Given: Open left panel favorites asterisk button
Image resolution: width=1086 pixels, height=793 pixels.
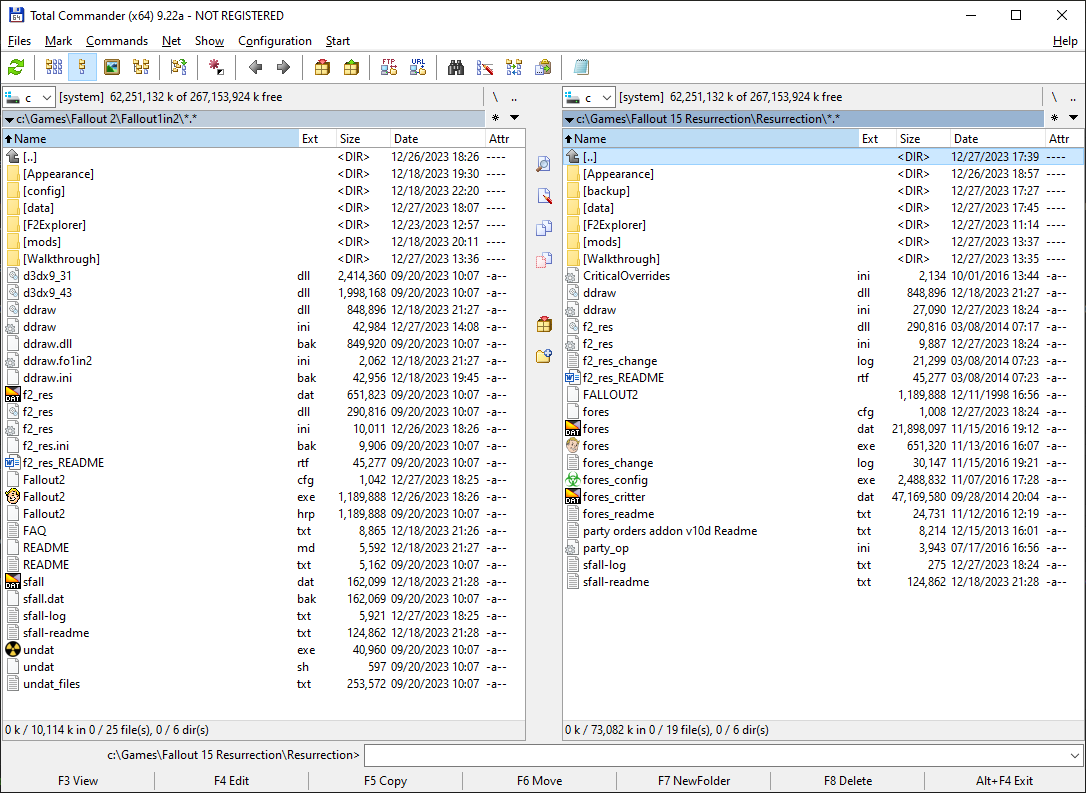Looking at the screenshot, I should point(495,118).
